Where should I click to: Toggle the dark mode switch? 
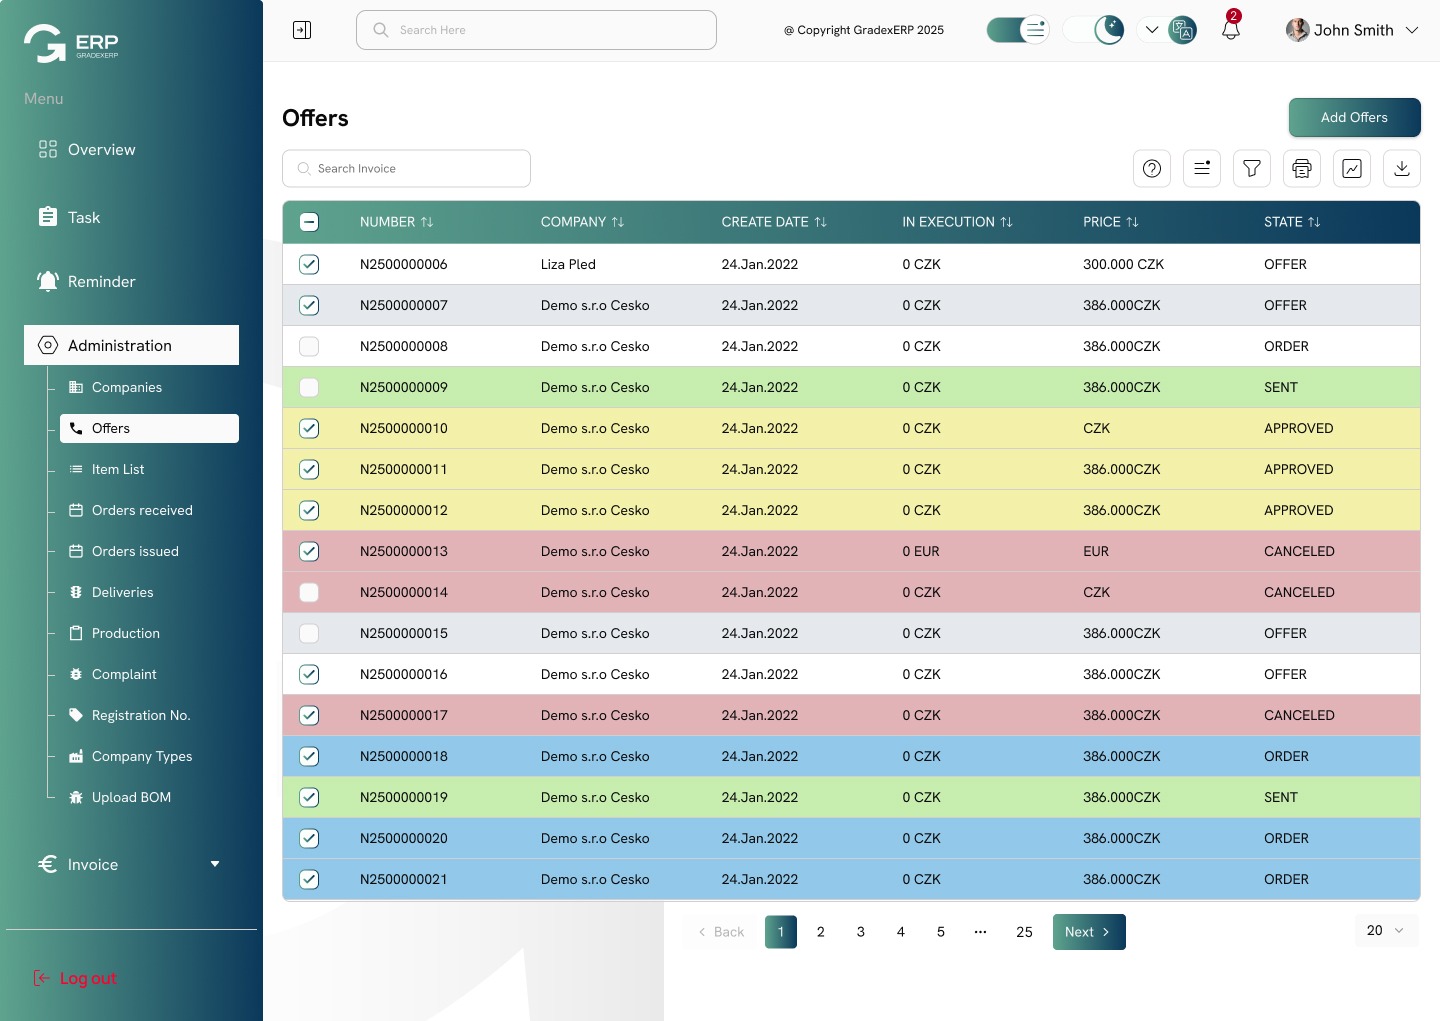(1093, 30)
